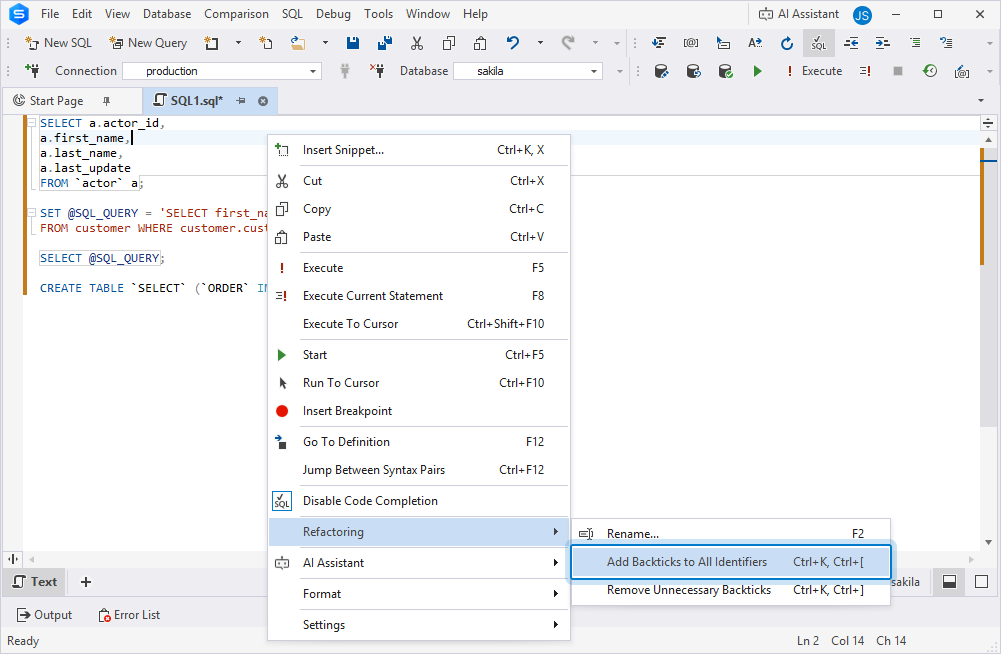Close the SQL1.sql tab
This screenshot has width=1001, height=654.
[262, 101]
